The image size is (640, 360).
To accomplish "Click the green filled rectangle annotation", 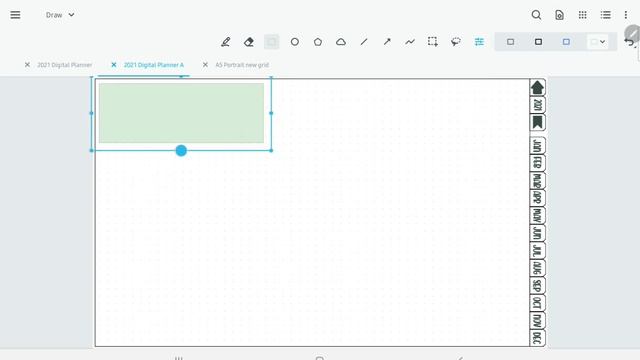I will point(181,113).
